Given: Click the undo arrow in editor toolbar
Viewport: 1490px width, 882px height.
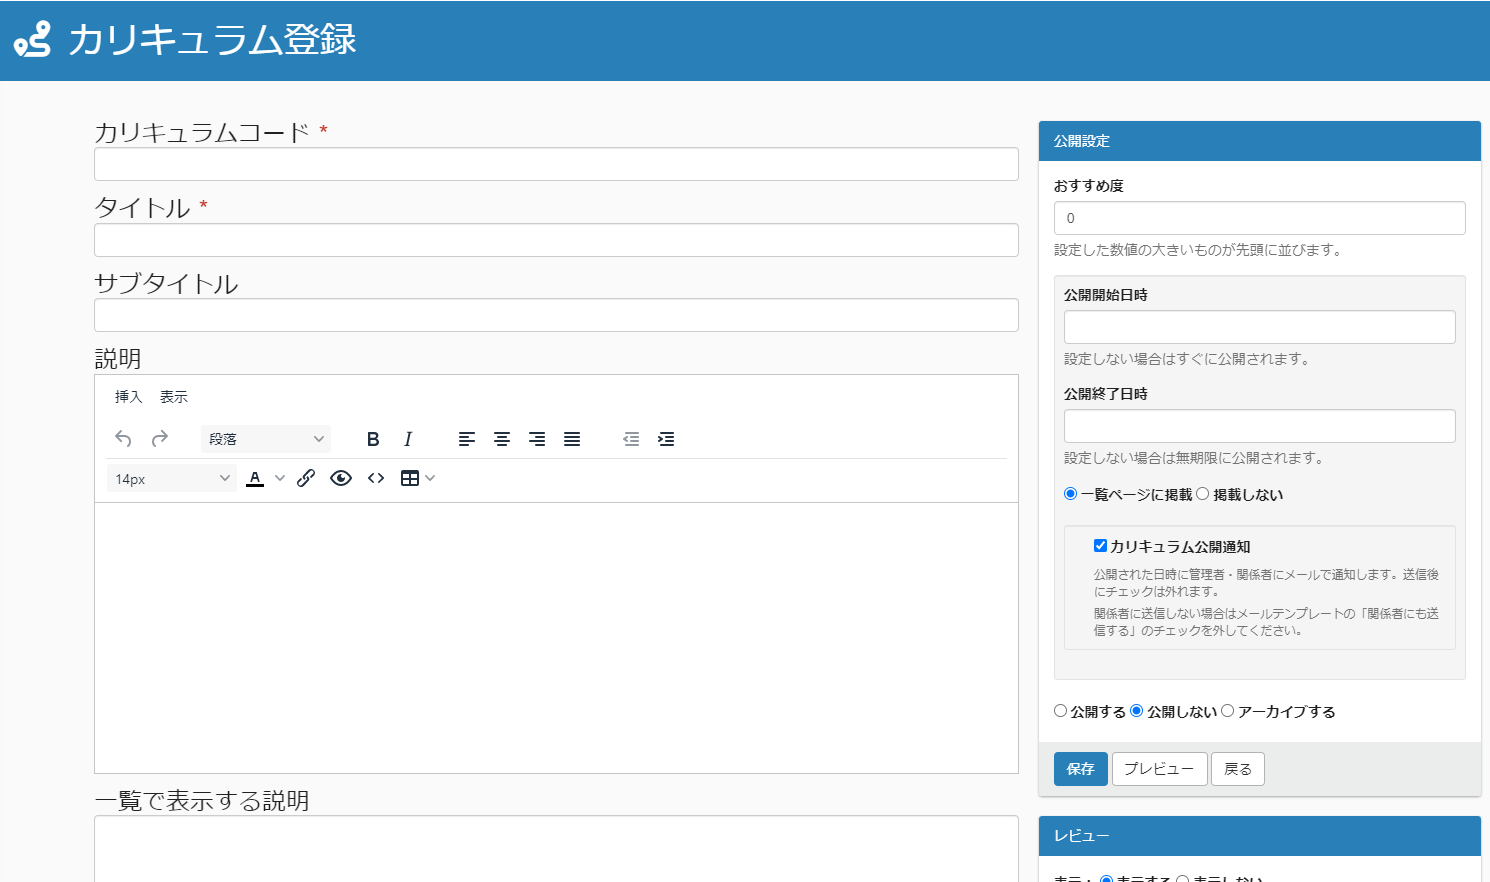Looking at the screenshot, I should pos(123,439).
